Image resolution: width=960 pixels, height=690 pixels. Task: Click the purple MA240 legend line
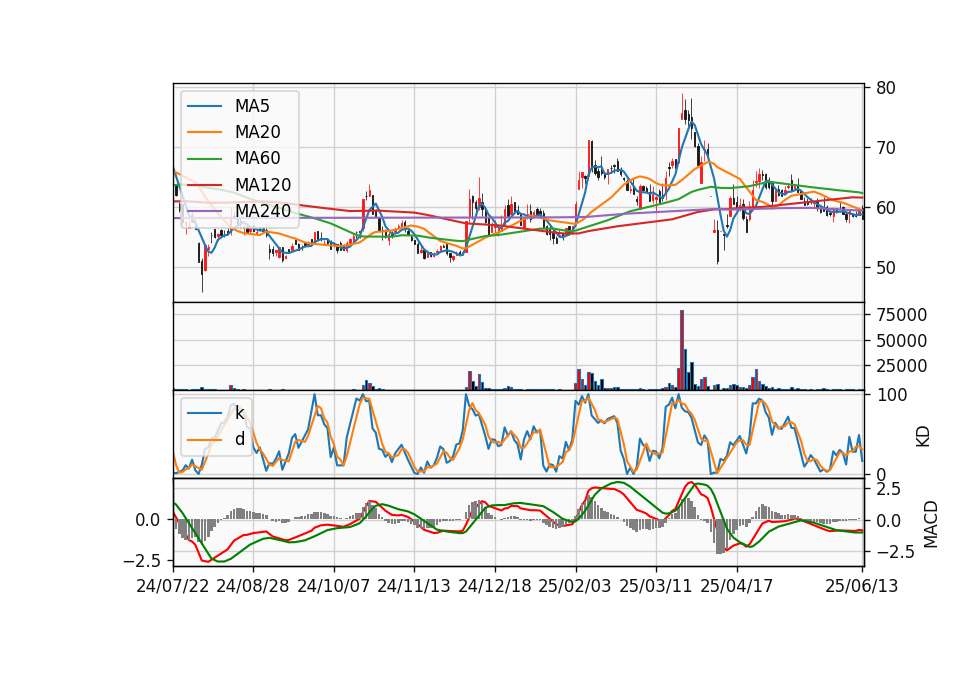click(x=204, y=211)
